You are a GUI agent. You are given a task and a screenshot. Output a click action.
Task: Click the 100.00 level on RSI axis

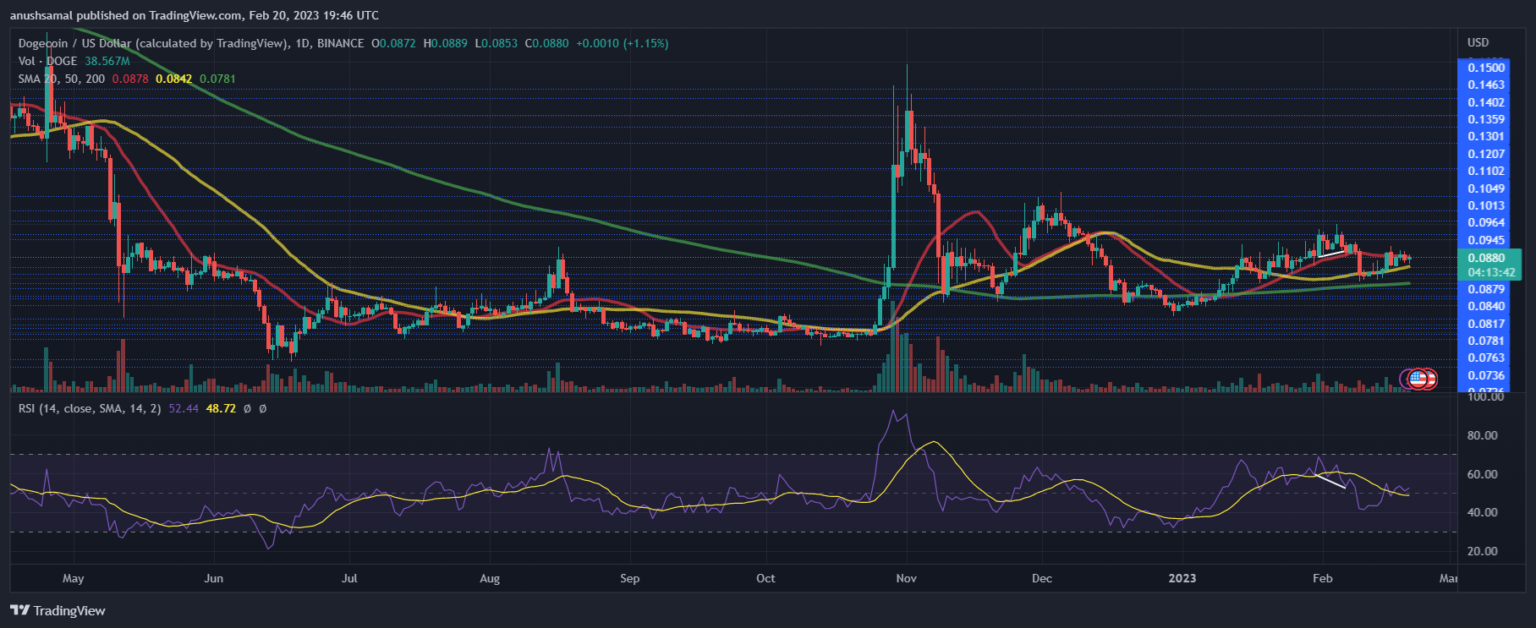coord(1485,397)
